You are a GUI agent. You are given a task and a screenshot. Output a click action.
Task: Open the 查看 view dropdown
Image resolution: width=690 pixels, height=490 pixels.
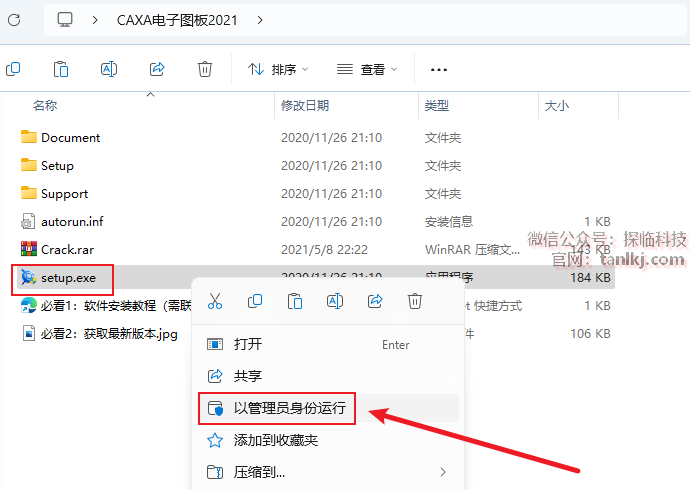click(x=367, y=69)
